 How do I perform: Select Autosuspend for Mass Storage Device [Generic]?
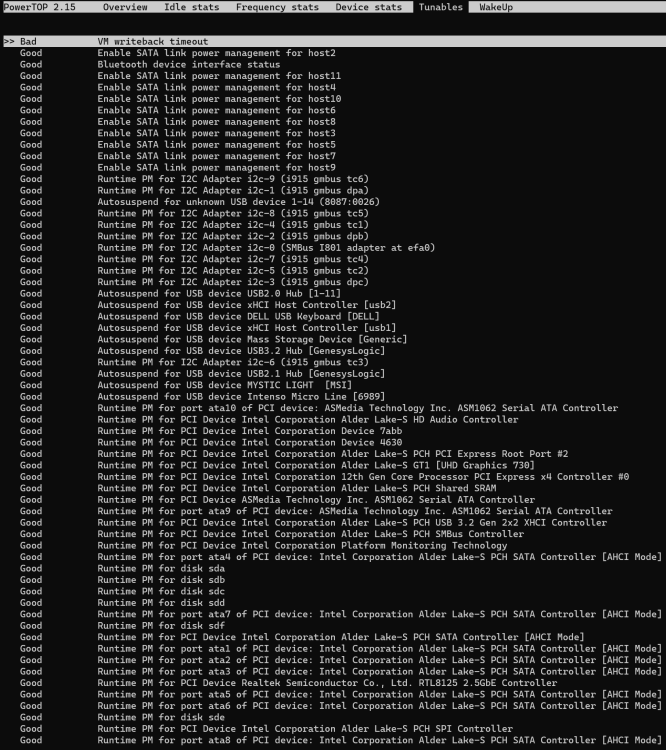pos(213,340)
